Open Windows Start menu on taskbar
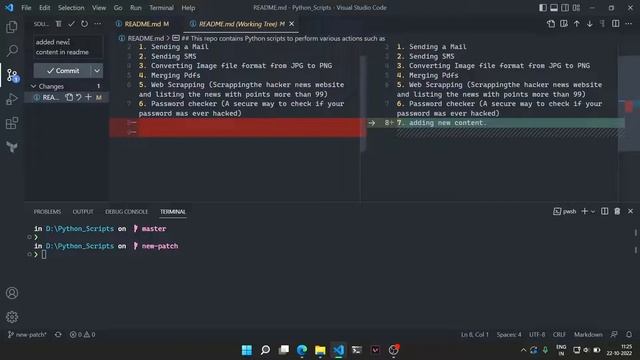640x360 pixels. (x=247, y=350)
